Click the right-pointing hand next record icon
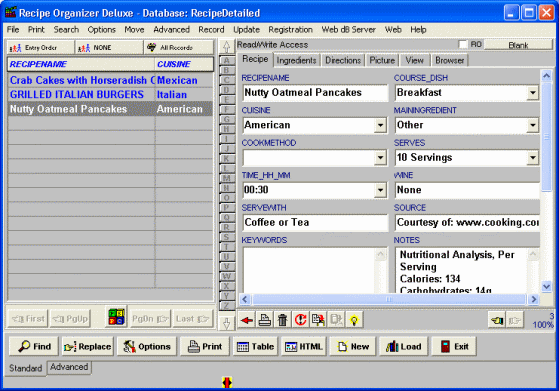Image resolution: width=559 pixels, height=391 pixels. (x=514, y=320)
